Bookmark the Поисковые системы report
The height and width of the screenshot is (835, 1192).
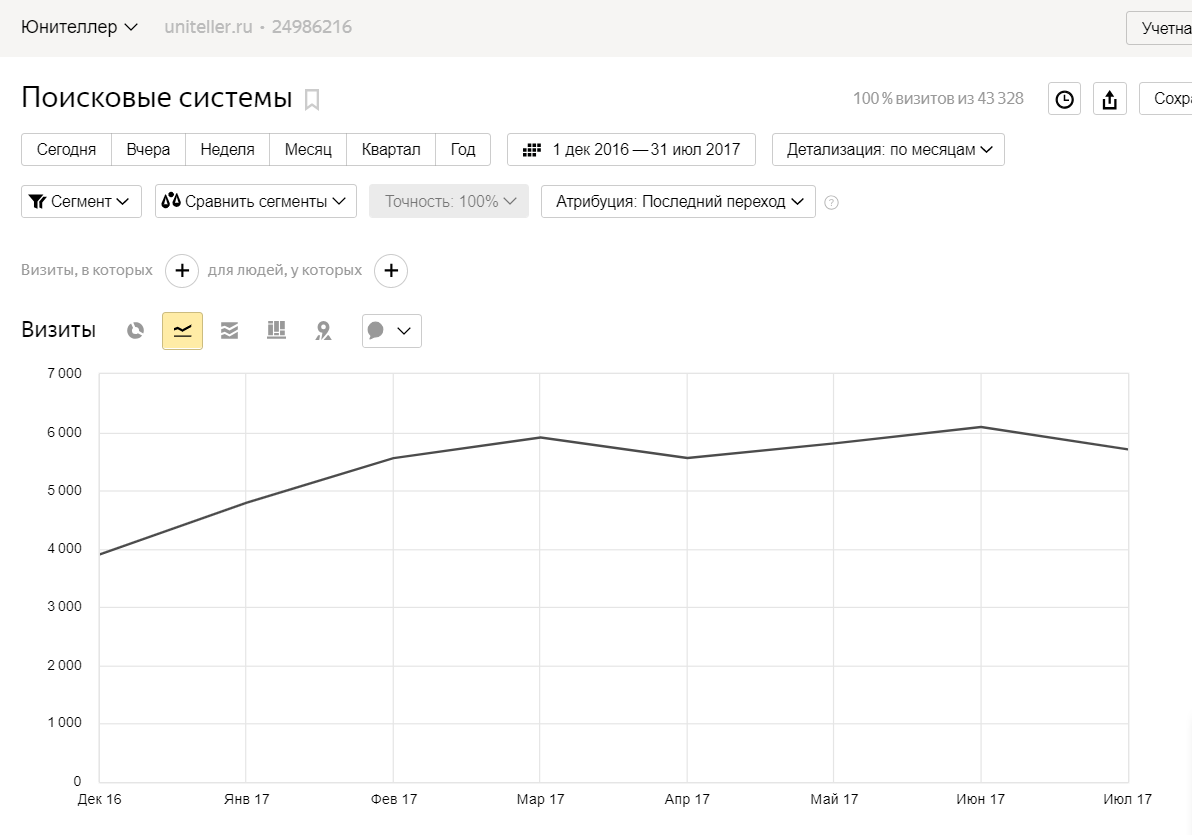[x=312, y=100]
